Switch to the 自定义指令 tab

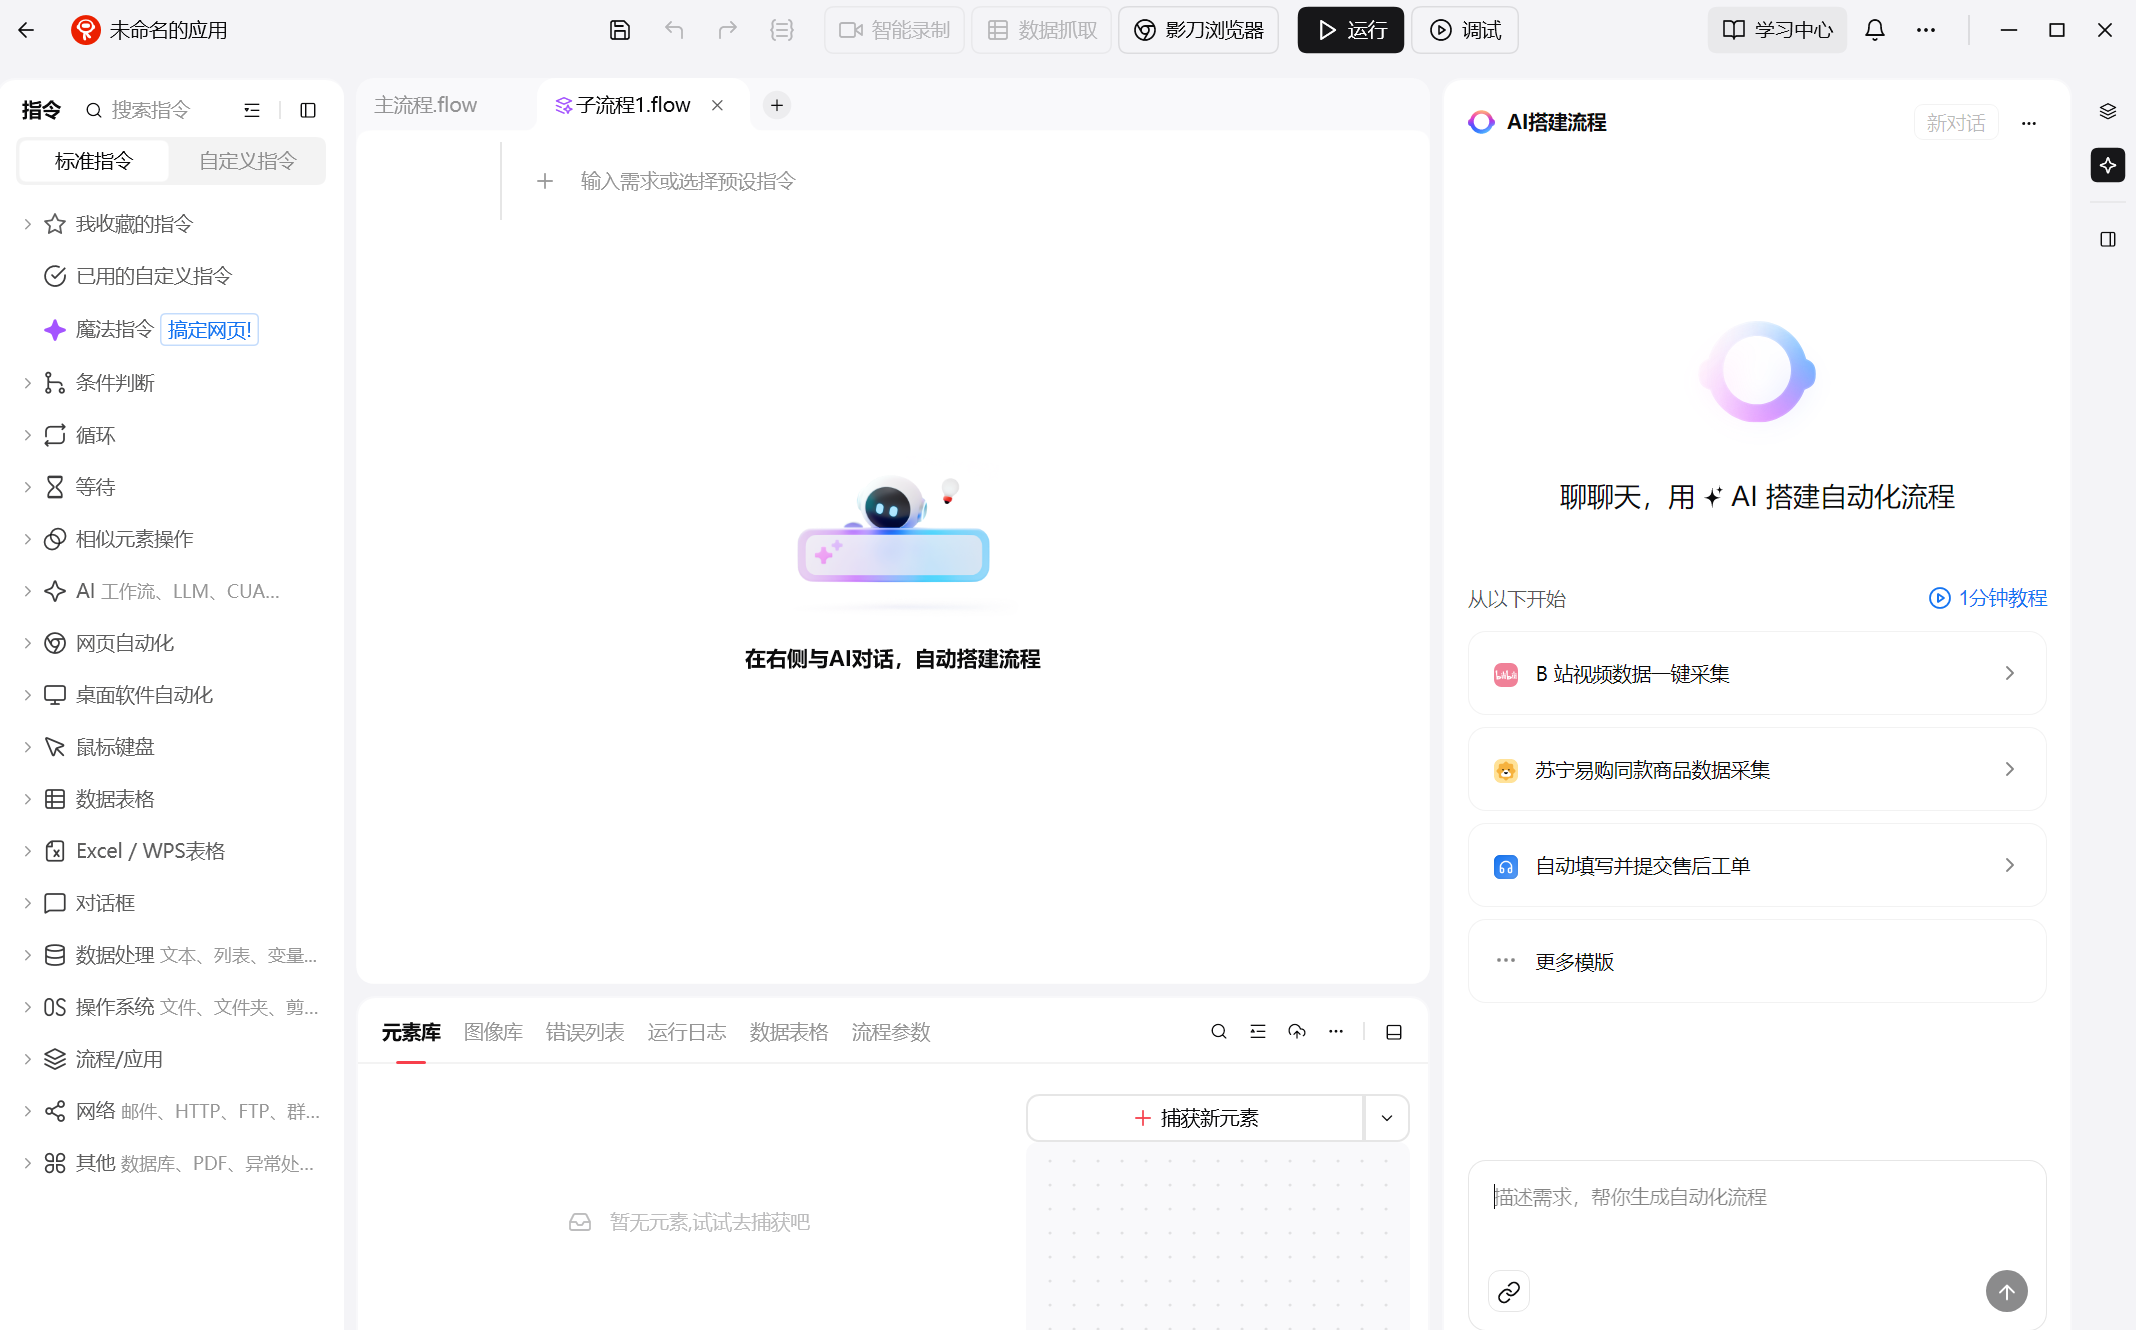247,161
